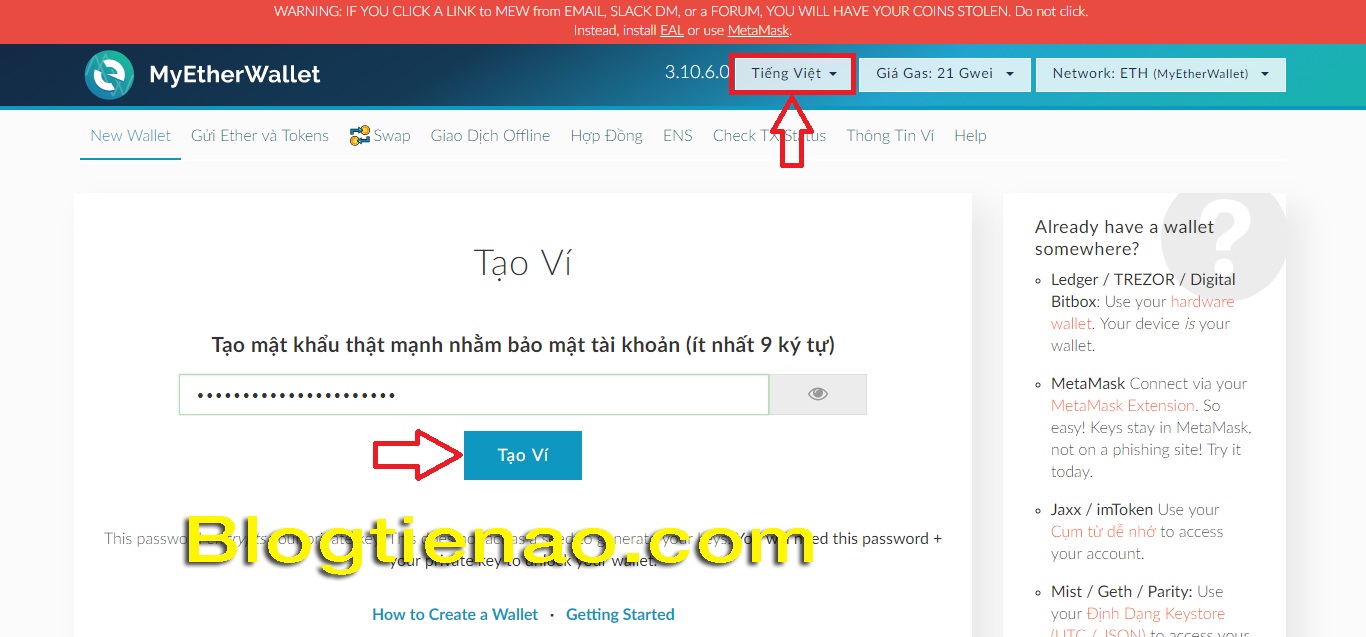Open the Tiếng Việt language dropdown
This screenshot has height=637, width=1366.
(793, 74)
